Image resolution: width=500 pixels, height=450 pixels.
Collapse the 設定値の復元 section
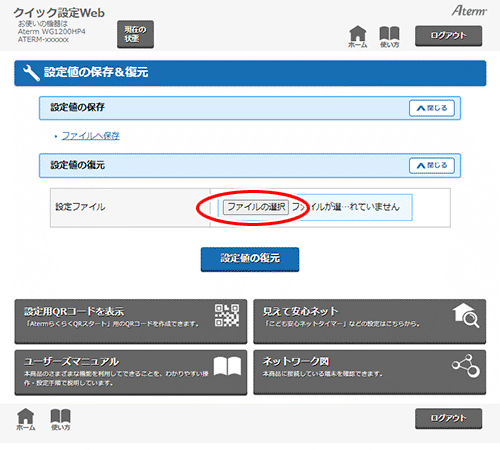coord(432,165)
